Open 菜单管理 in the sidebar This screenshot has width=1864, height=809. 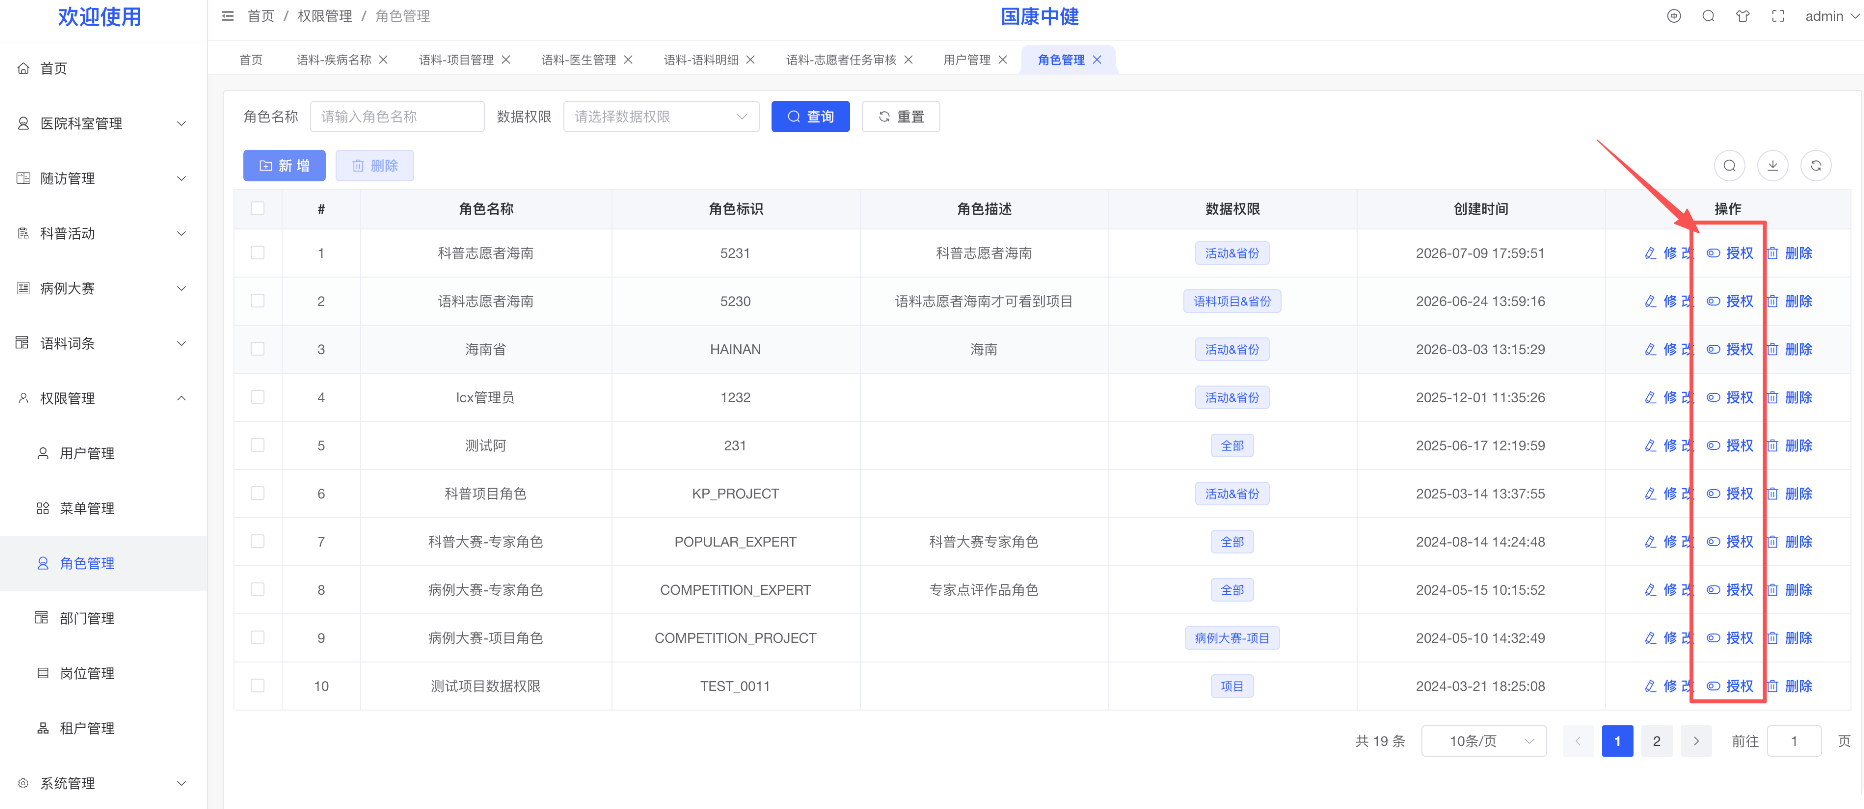[103, 508]
